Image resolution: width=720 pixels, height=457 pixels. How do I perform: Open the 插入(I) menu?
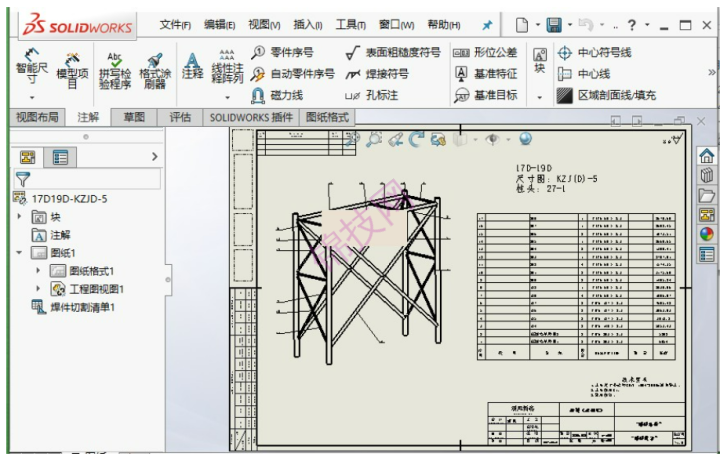(x=308, y=25)
